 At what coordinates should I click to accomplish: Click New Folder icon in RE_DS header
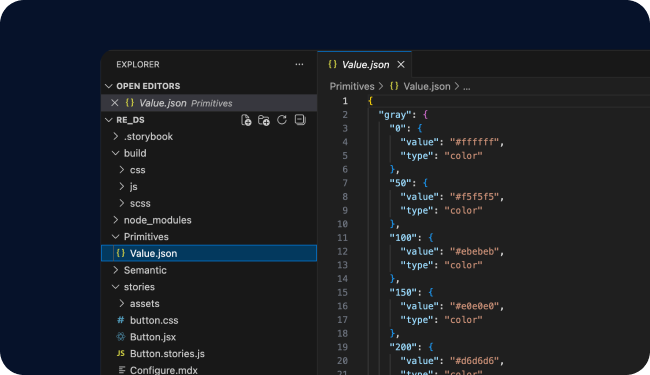(264, 120)
